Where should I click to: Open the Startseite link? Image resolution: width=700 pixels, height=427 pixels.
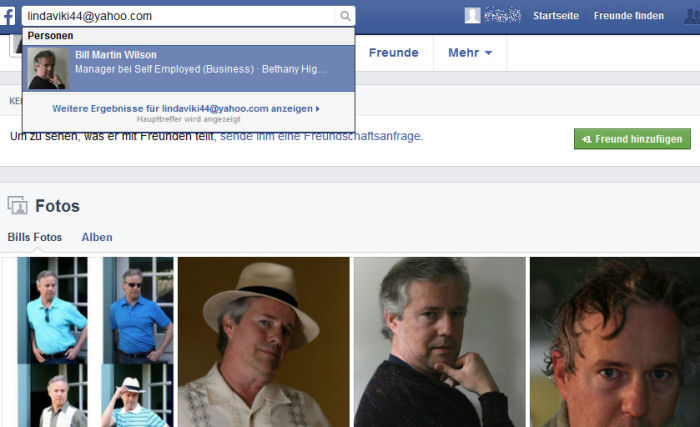(x=556, y=16)
